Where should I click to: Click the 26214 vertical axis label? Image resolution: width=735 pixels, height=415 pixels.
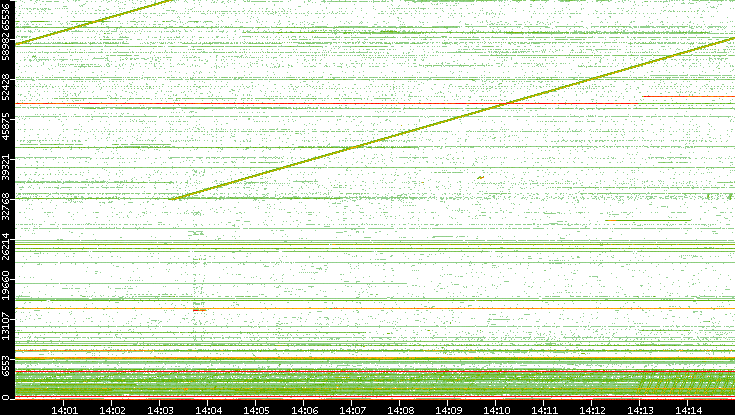[6, 246]
